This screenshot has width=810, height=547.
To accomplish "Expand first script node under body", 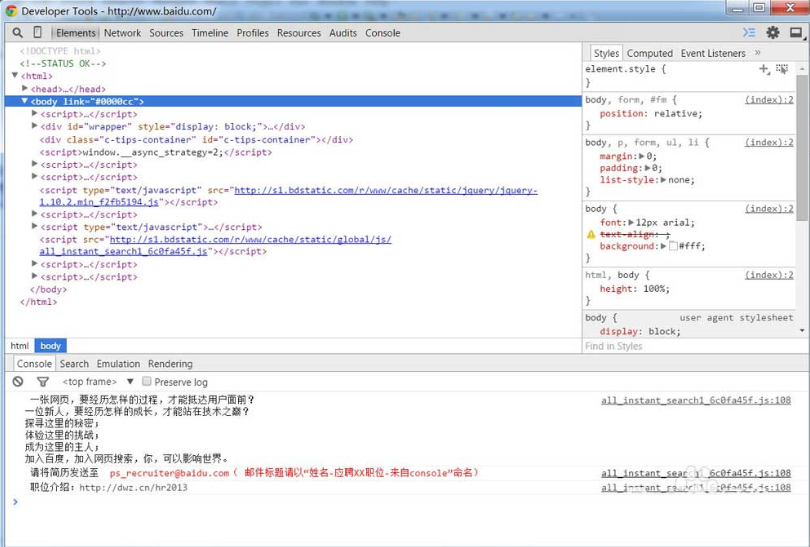I will 35,113.
